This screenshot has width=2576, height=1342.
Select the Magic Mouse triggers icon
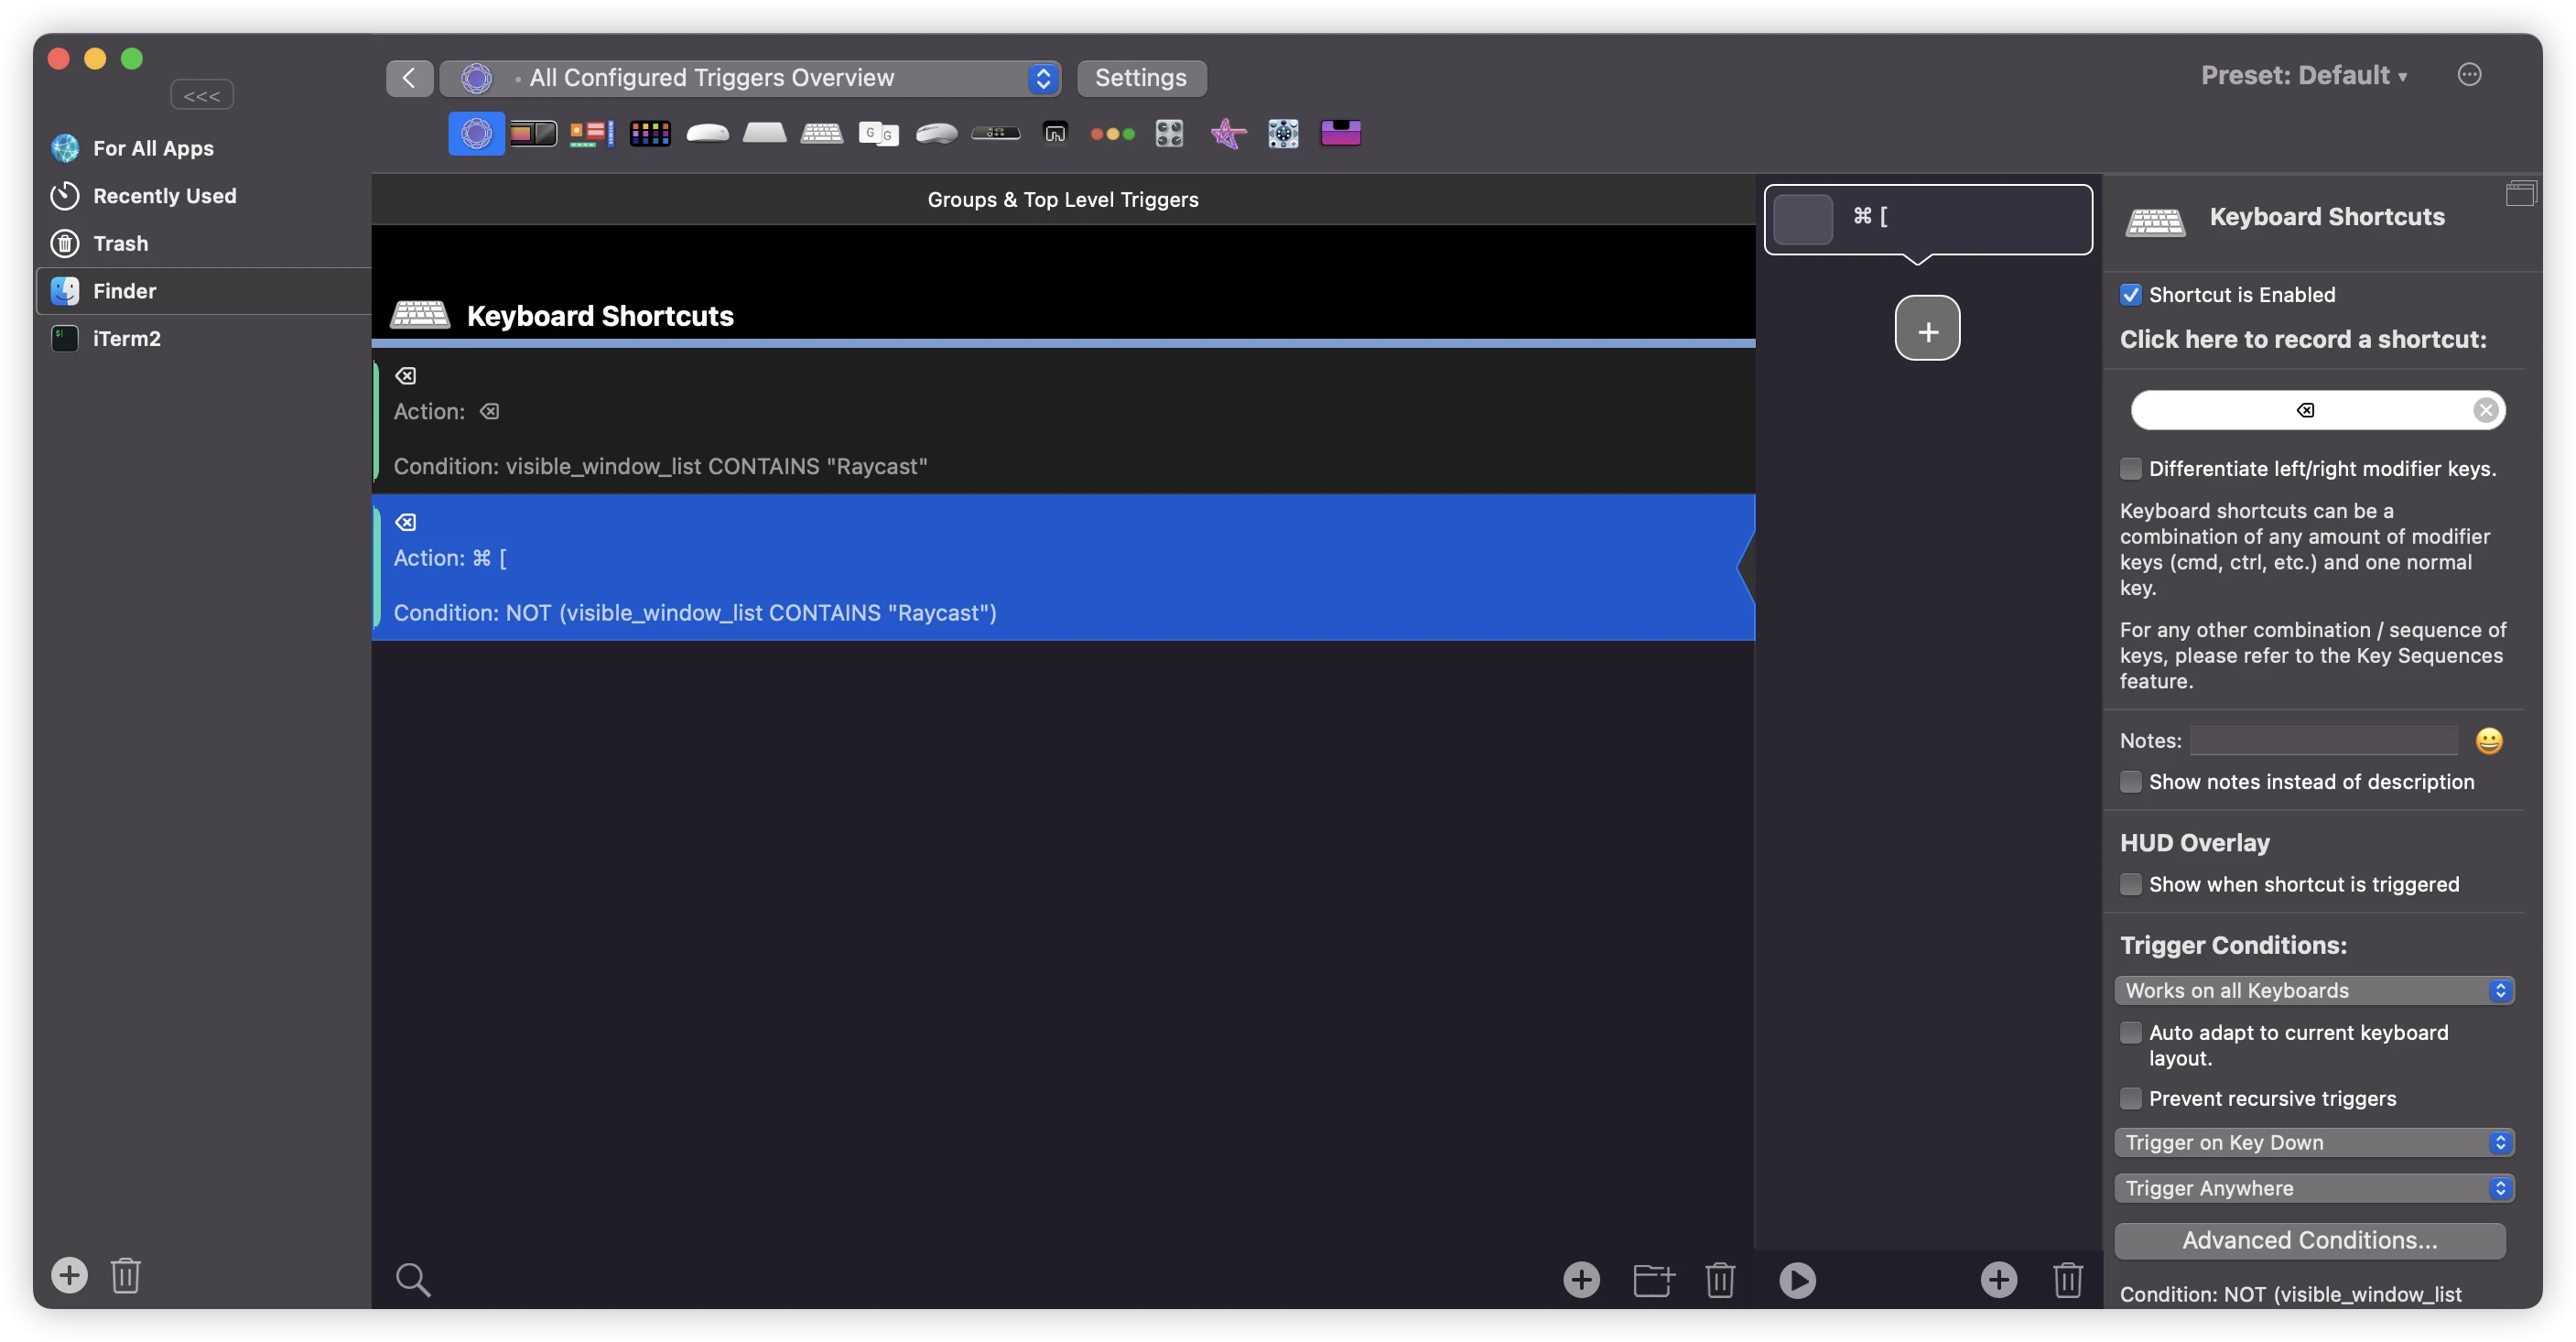click(707, 133)
